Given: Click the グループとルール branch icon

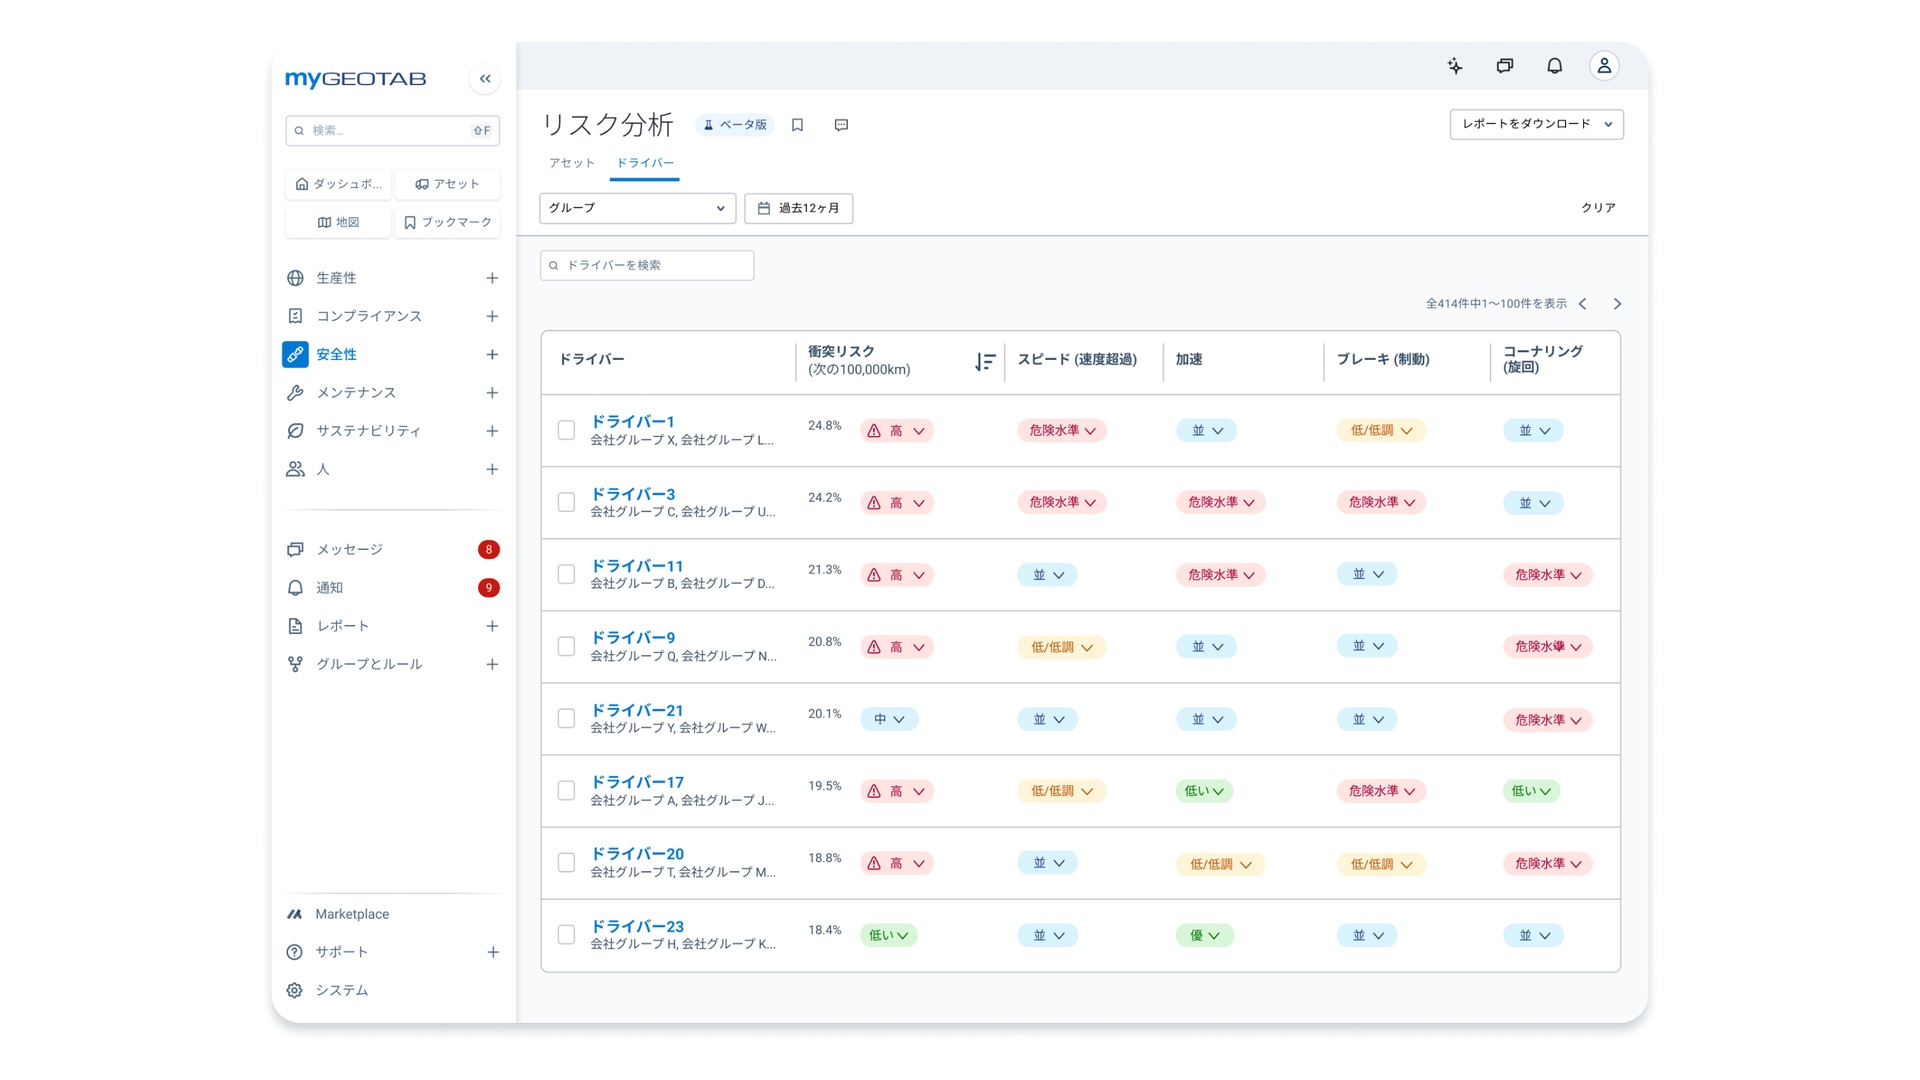Looking at the screenshot, I should pos(295,664).
